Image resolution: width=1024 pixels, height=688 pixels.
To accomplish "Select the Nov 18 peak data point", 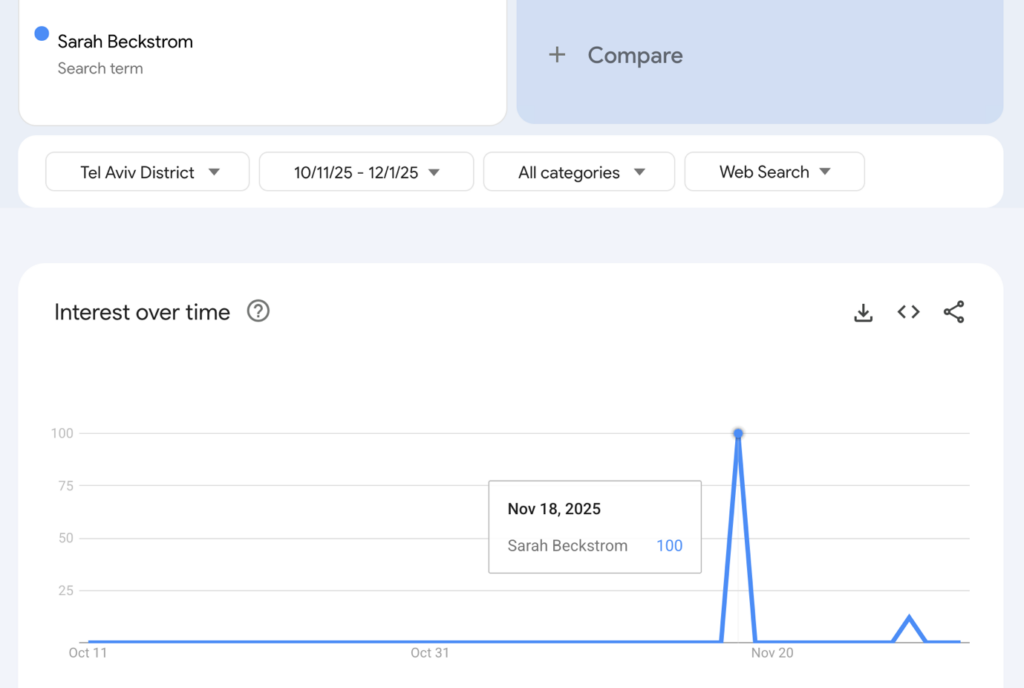I will (738, 433).
